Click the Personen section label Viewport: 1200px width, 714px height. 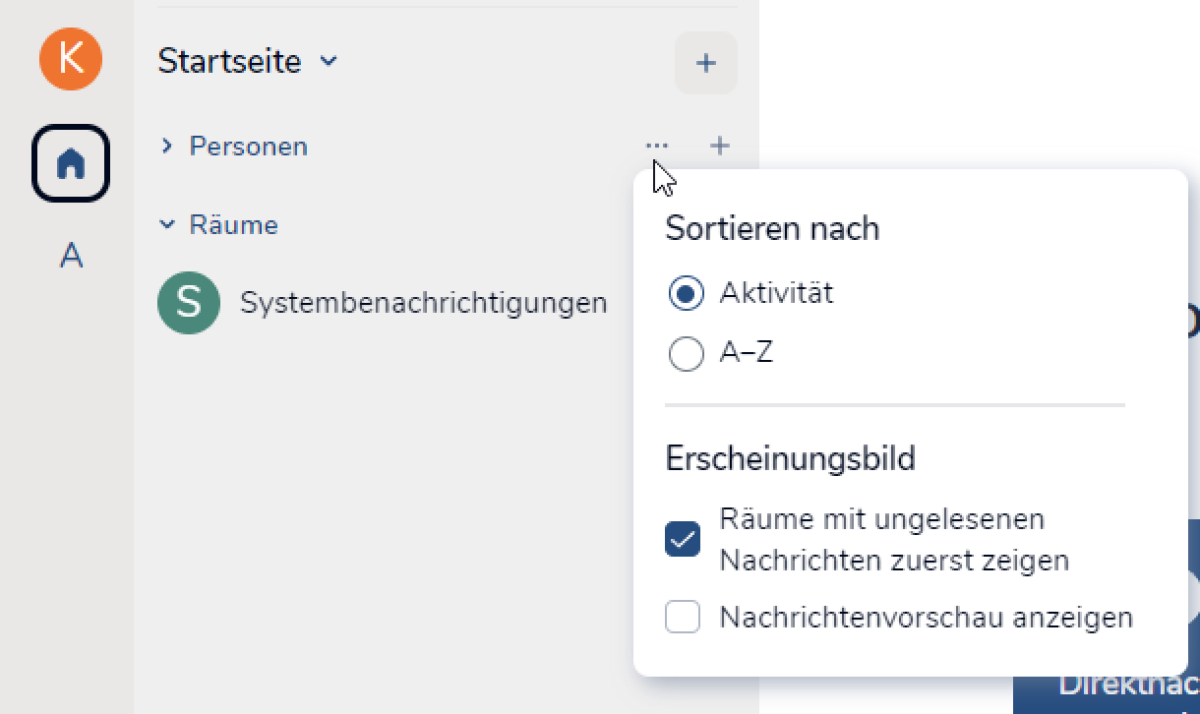[x=248, y=147]
